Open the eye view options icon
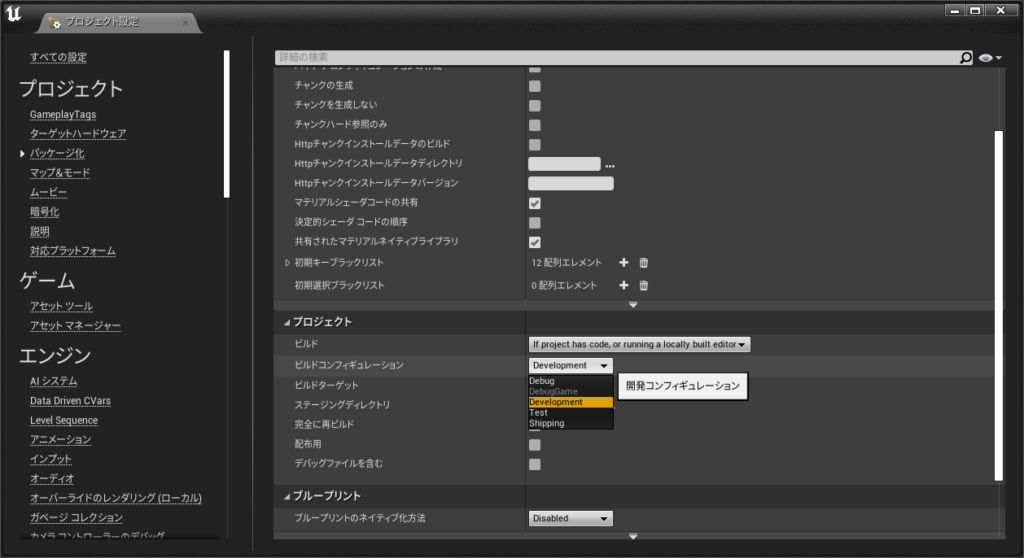1024x558 pixels. [989, 58]
